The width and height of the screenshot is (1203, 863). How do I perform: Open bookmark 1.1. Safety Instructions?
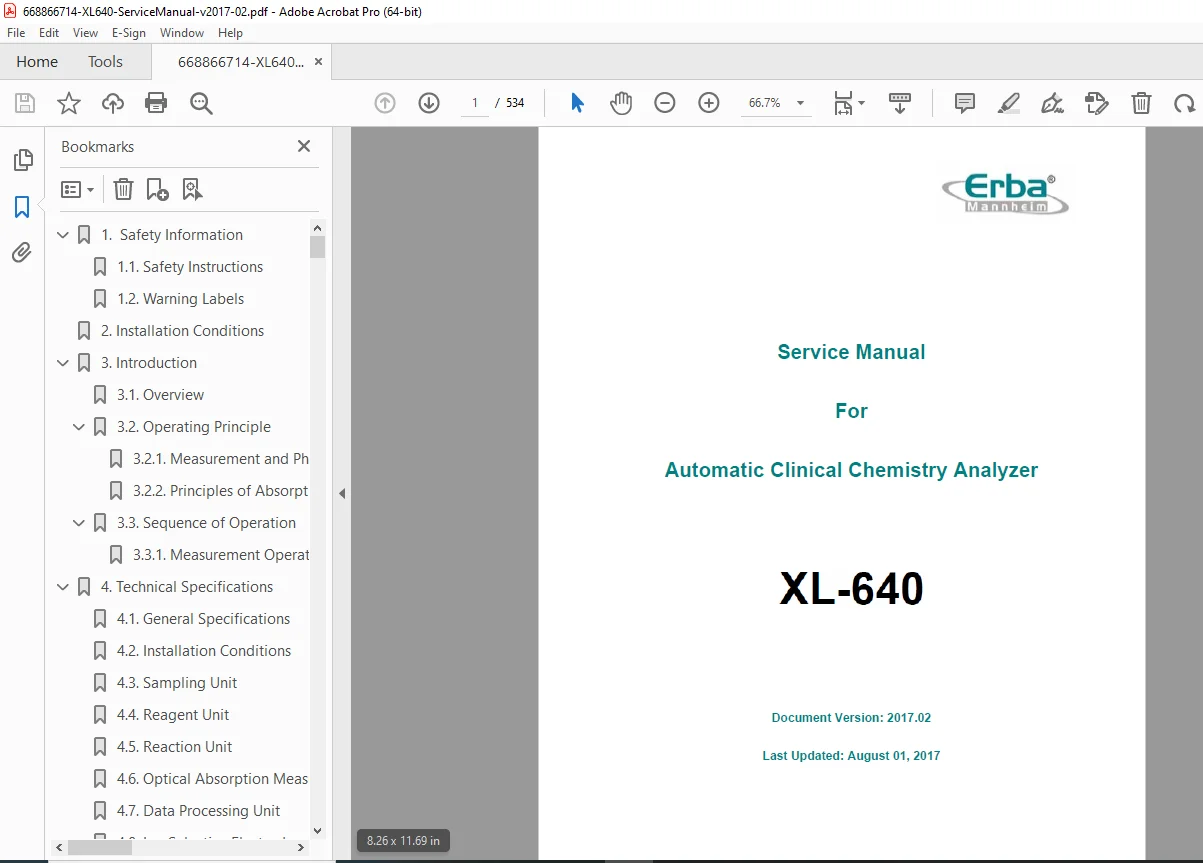[190, 267]
